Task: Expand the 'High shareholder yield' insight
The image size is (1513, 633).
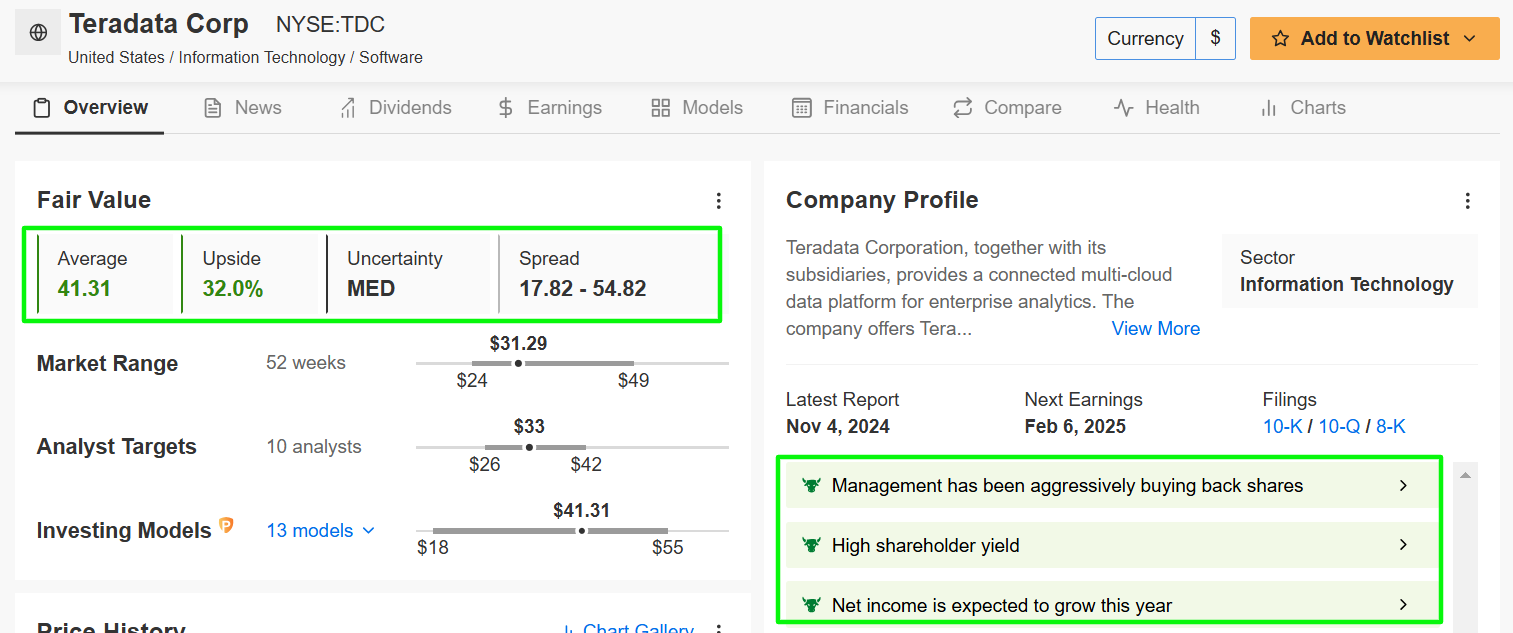Action: pyautogui.click(x=1112, y=545)
